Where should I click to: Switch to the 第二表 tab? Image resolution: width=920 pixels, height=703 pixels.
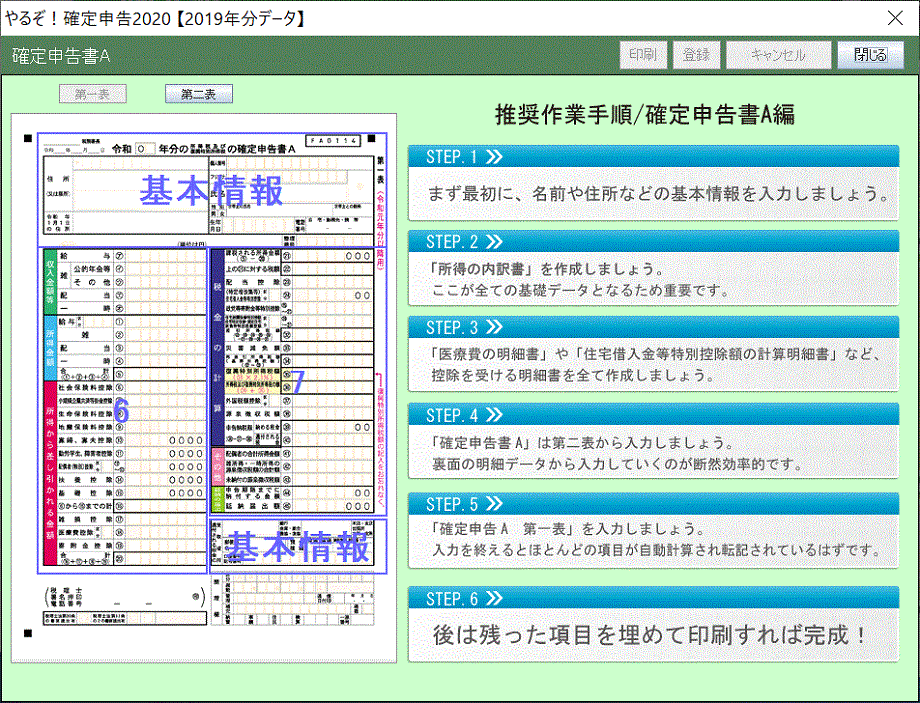[198, 94]
